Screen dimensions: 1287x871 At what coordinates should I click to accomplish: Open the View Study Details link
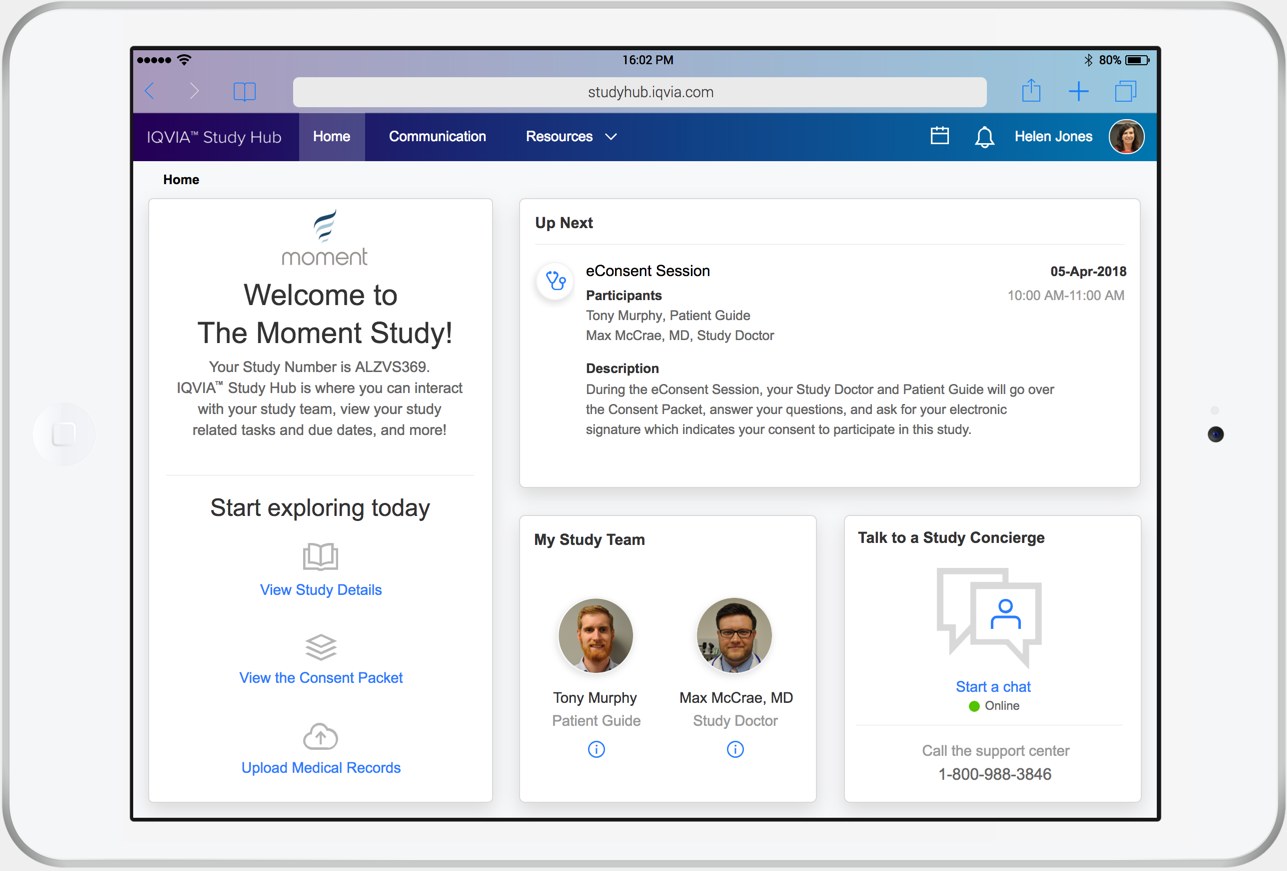(320, 590)
